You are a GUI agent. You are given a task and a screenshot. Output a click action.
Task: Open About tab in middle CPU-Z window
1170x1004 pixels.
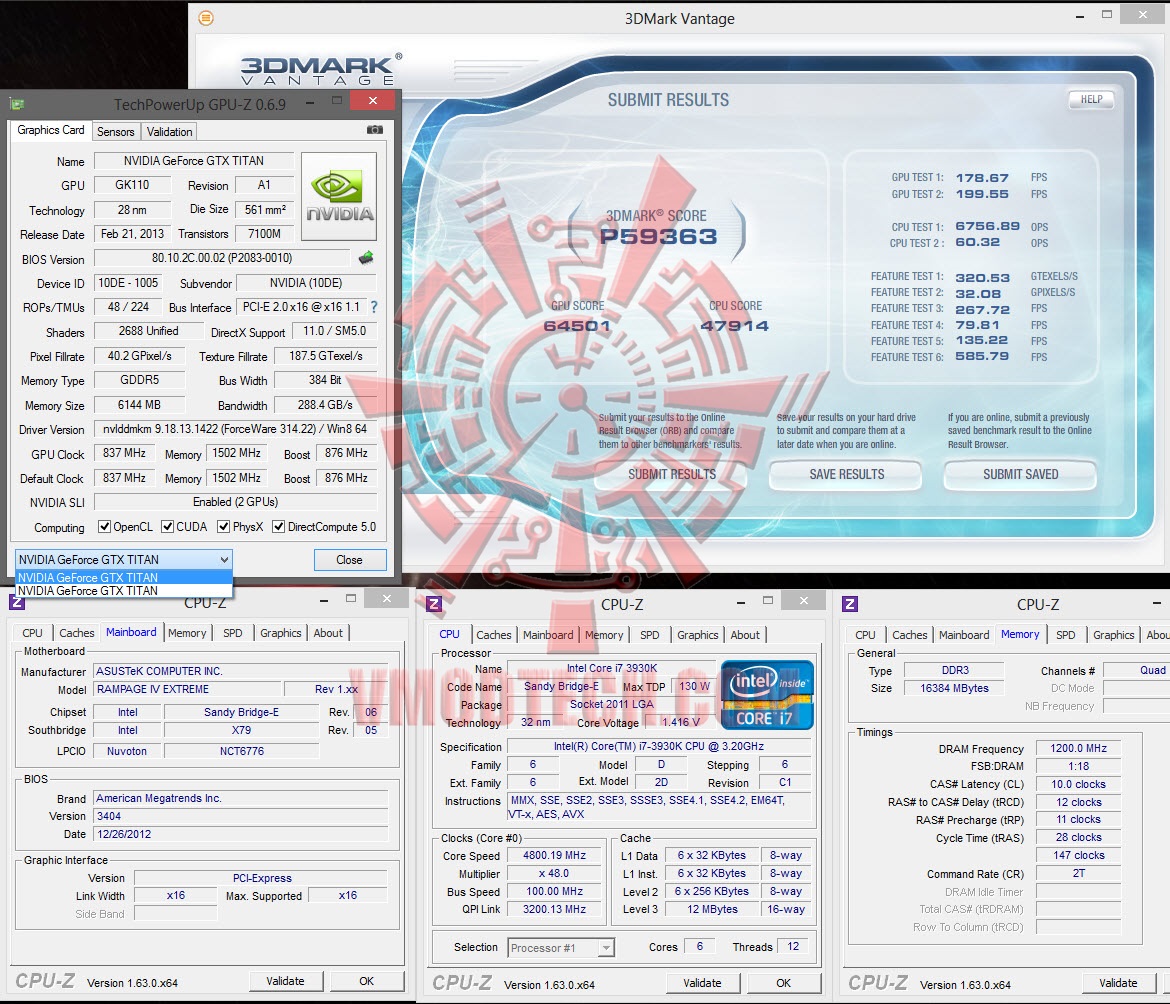[x=745, y=636]
